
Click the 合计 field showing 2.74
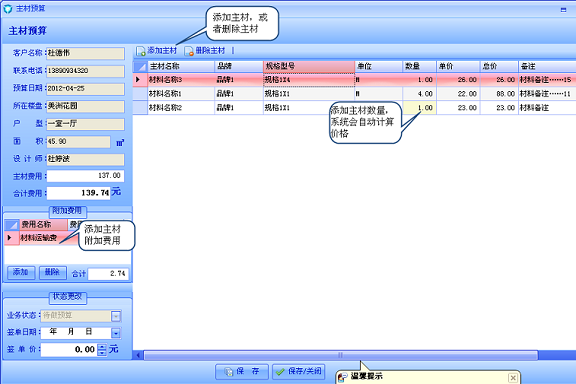point(108,274)
